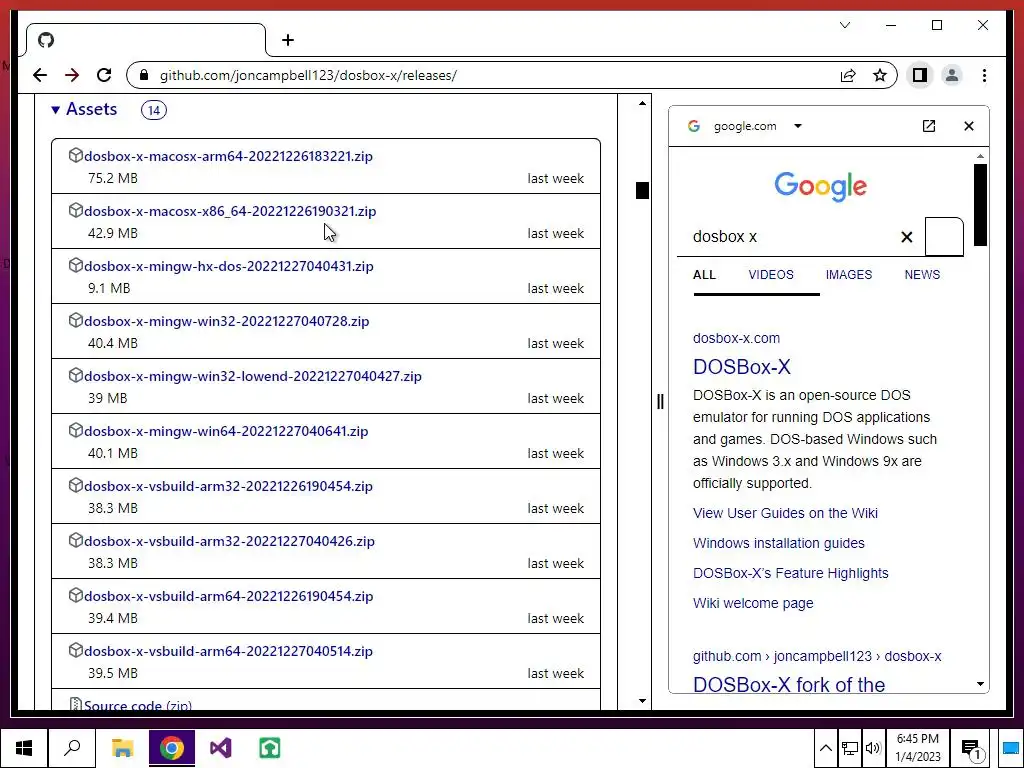Viewport: 1024px width, 768px height.
Task: Collapse the Assets section
Action: (x=84, y=109)
